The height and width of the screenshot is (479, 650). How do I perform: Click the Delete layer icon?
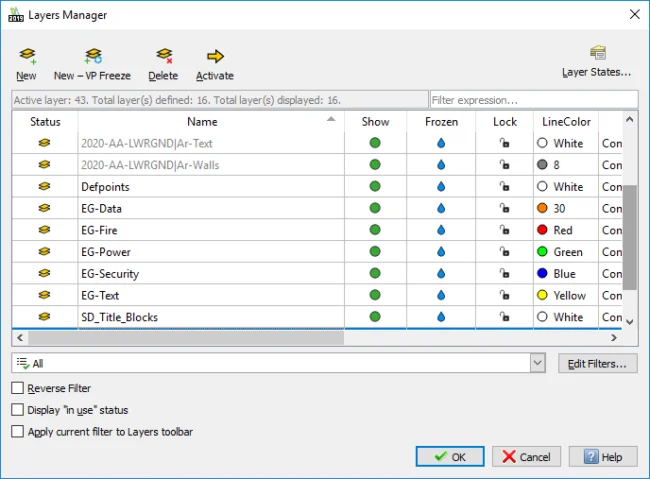[x=163, y=57]
